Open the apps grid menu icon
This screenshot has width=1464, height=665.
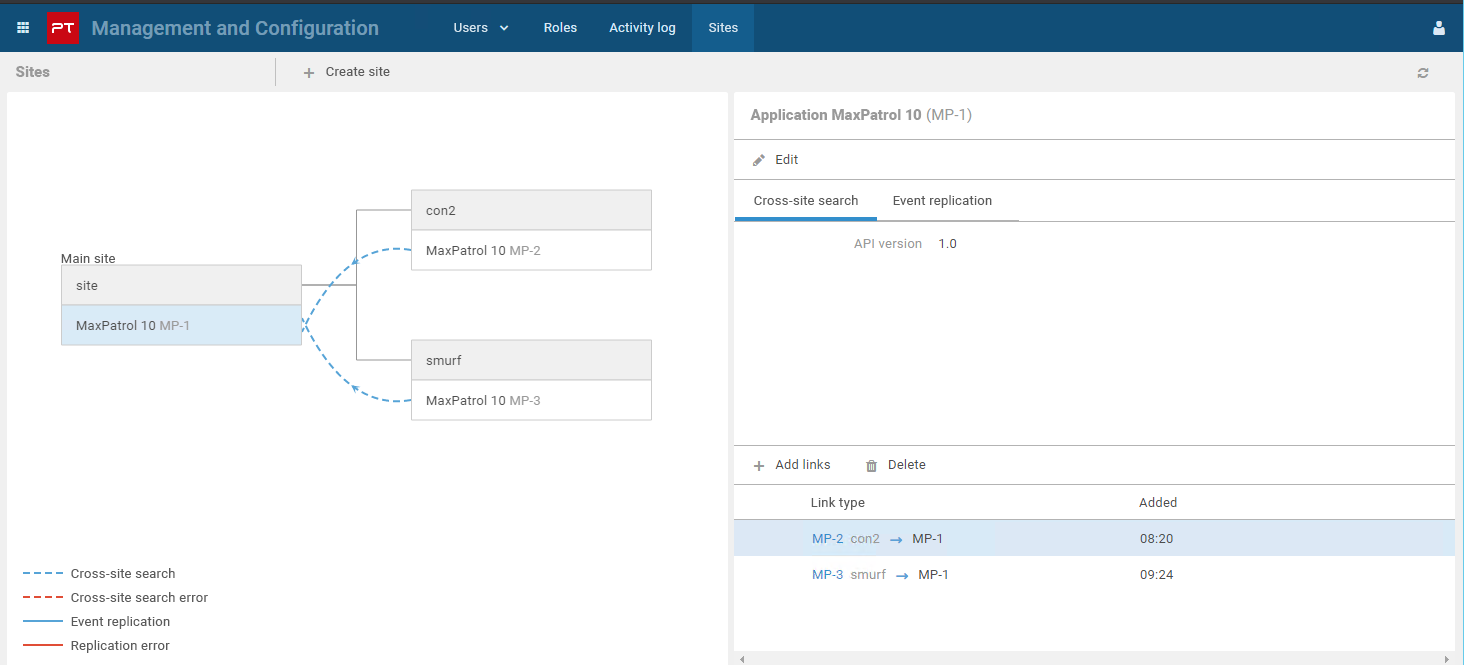click(x=23, y=28)
